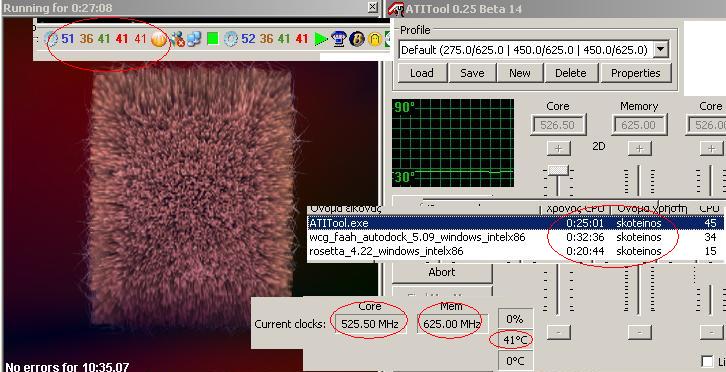This screenshot has height=372, width=726.
Task: Click the two blue computers network icon
Action: tap(194, 39)
